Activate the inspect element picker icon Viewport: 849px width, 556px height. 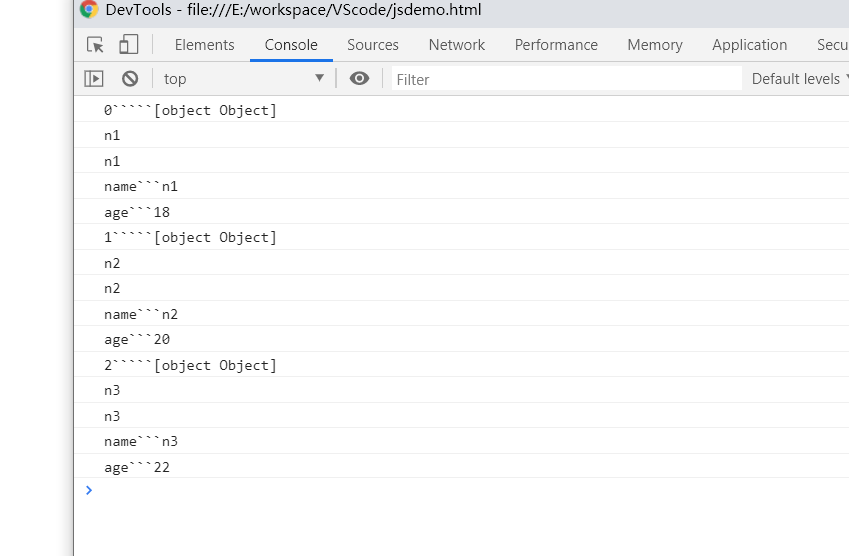click(95, 44)
